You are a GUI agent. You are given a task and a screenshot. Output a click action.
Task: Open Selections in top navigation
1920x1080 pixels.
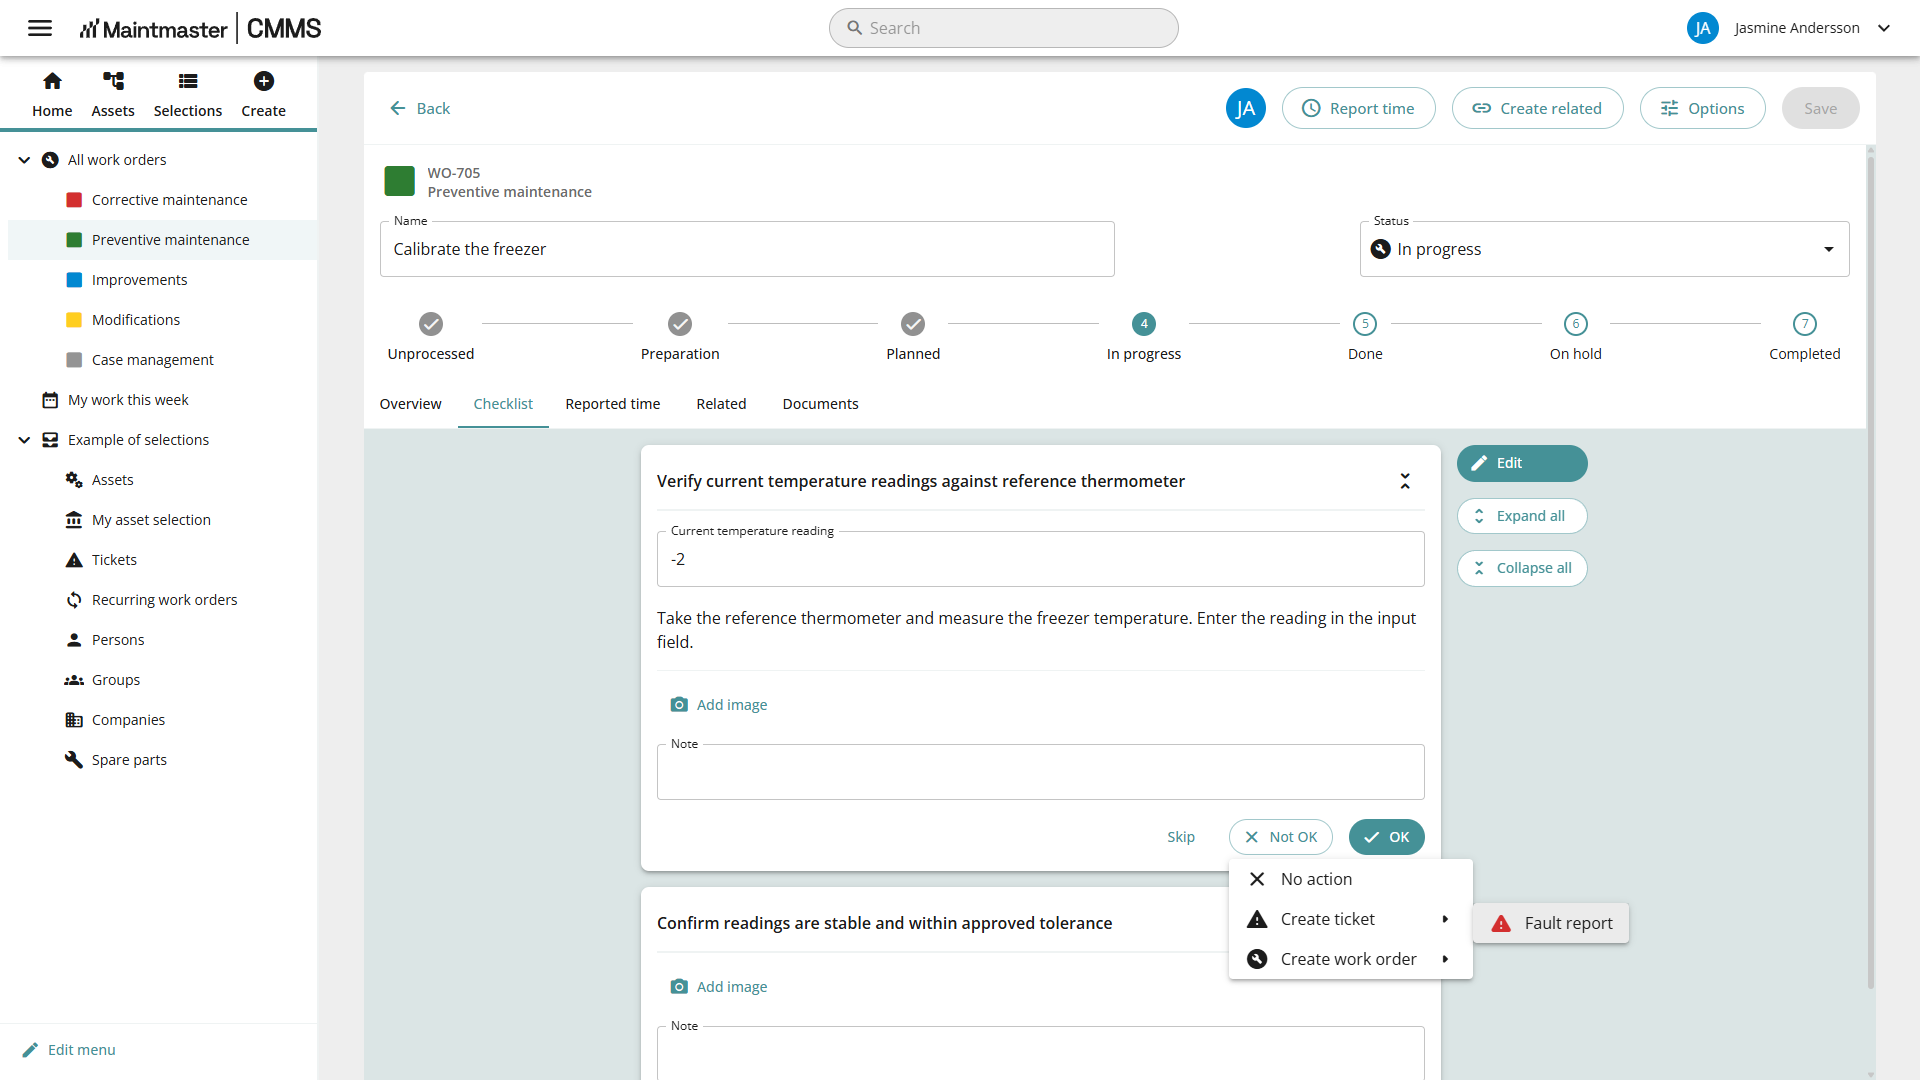[x=188, y=94]
